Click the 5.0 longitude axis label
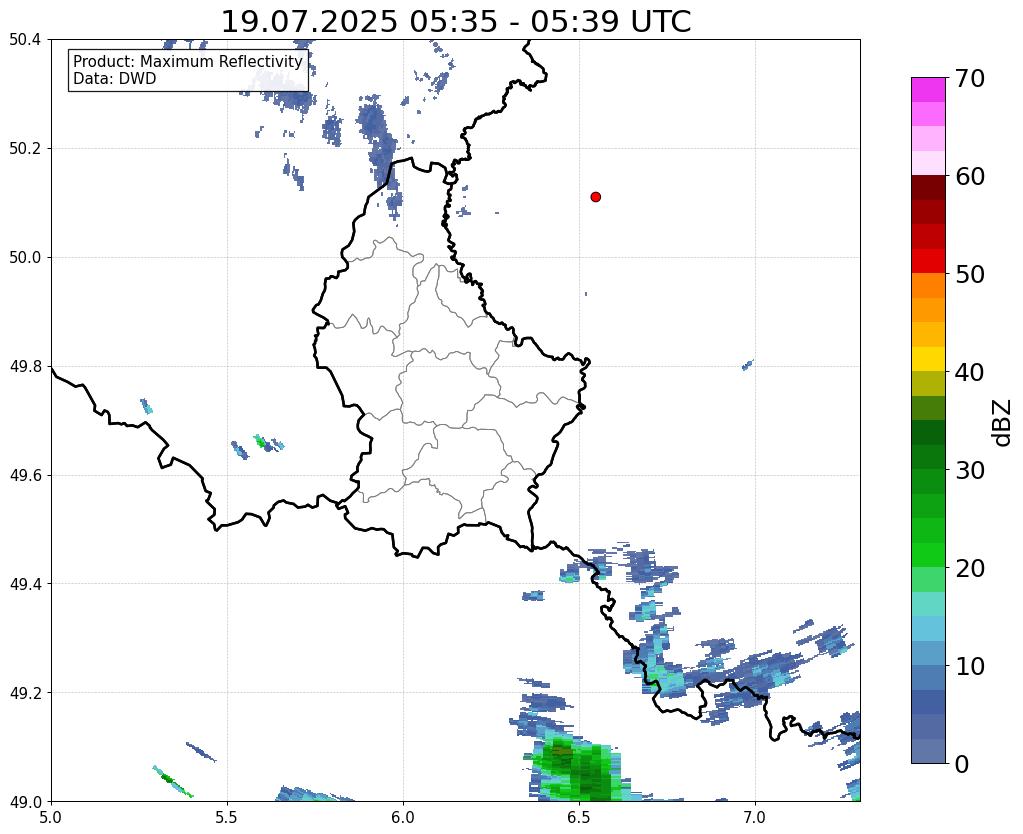Viewport: 1023px width, 834px height. click(51, 817)
